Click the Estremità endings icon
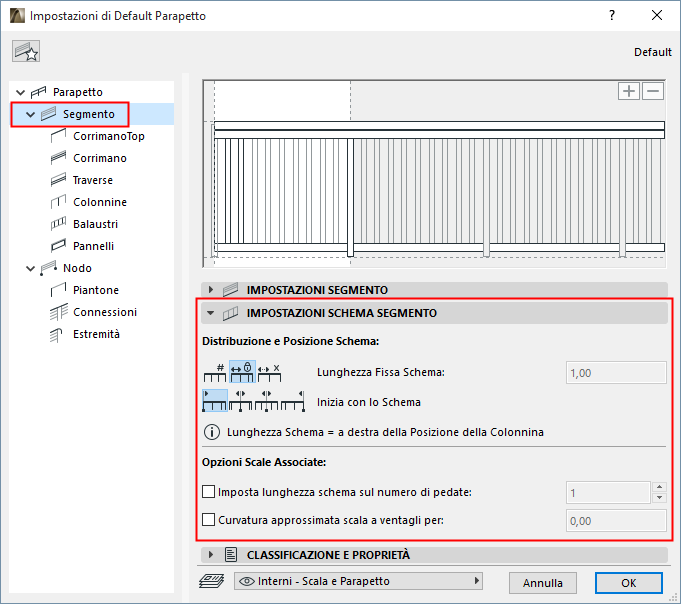681x604 pixels. tap(56, 335)
